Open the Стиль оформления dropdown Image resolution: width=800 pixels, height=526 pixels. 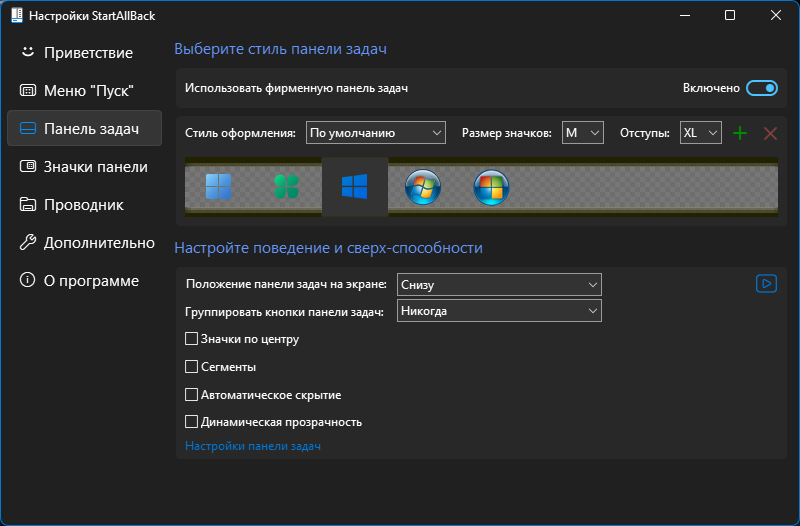pos(376,133)
